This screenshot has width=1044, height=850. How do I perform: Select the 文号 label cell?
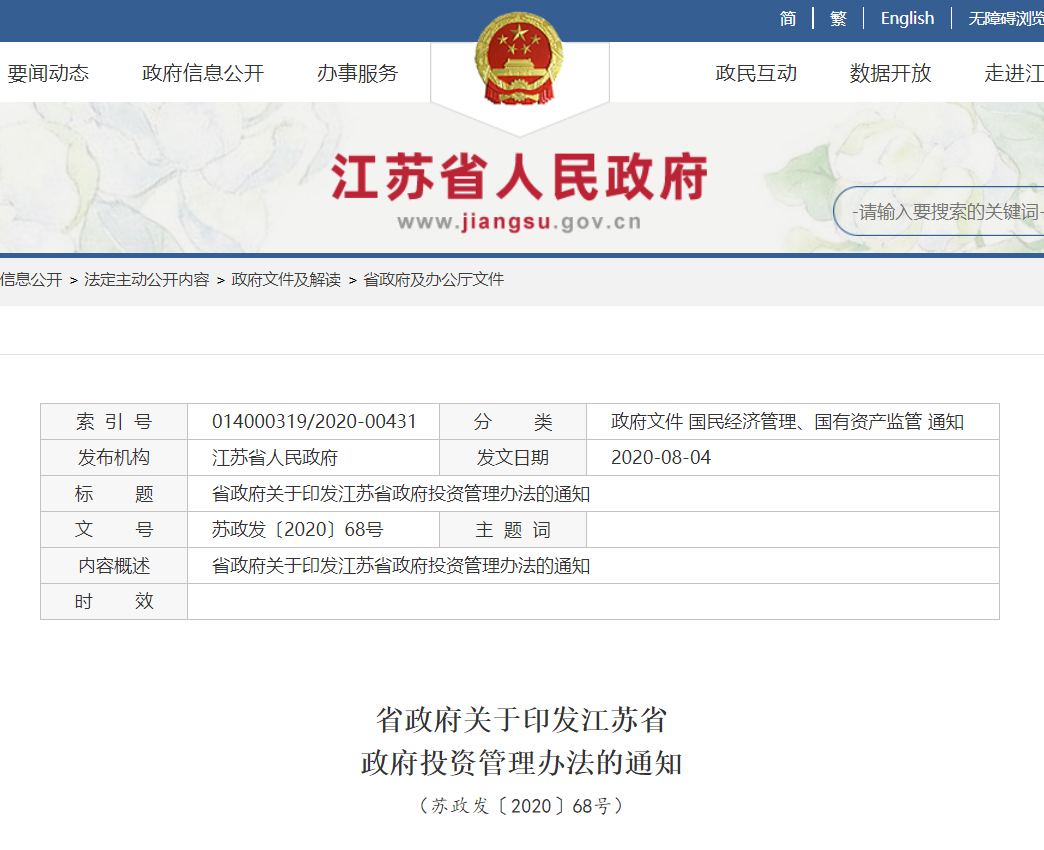114,529
